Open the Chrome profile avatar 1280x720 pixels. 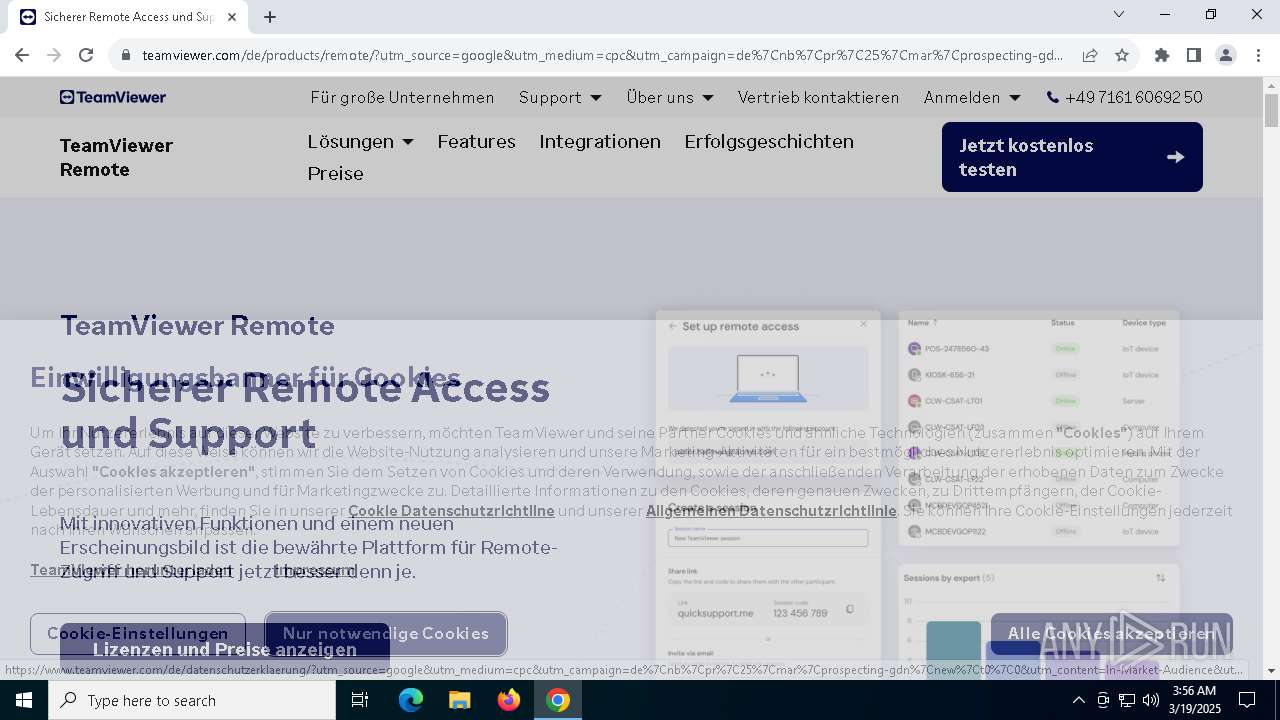tap(1226, 55)
